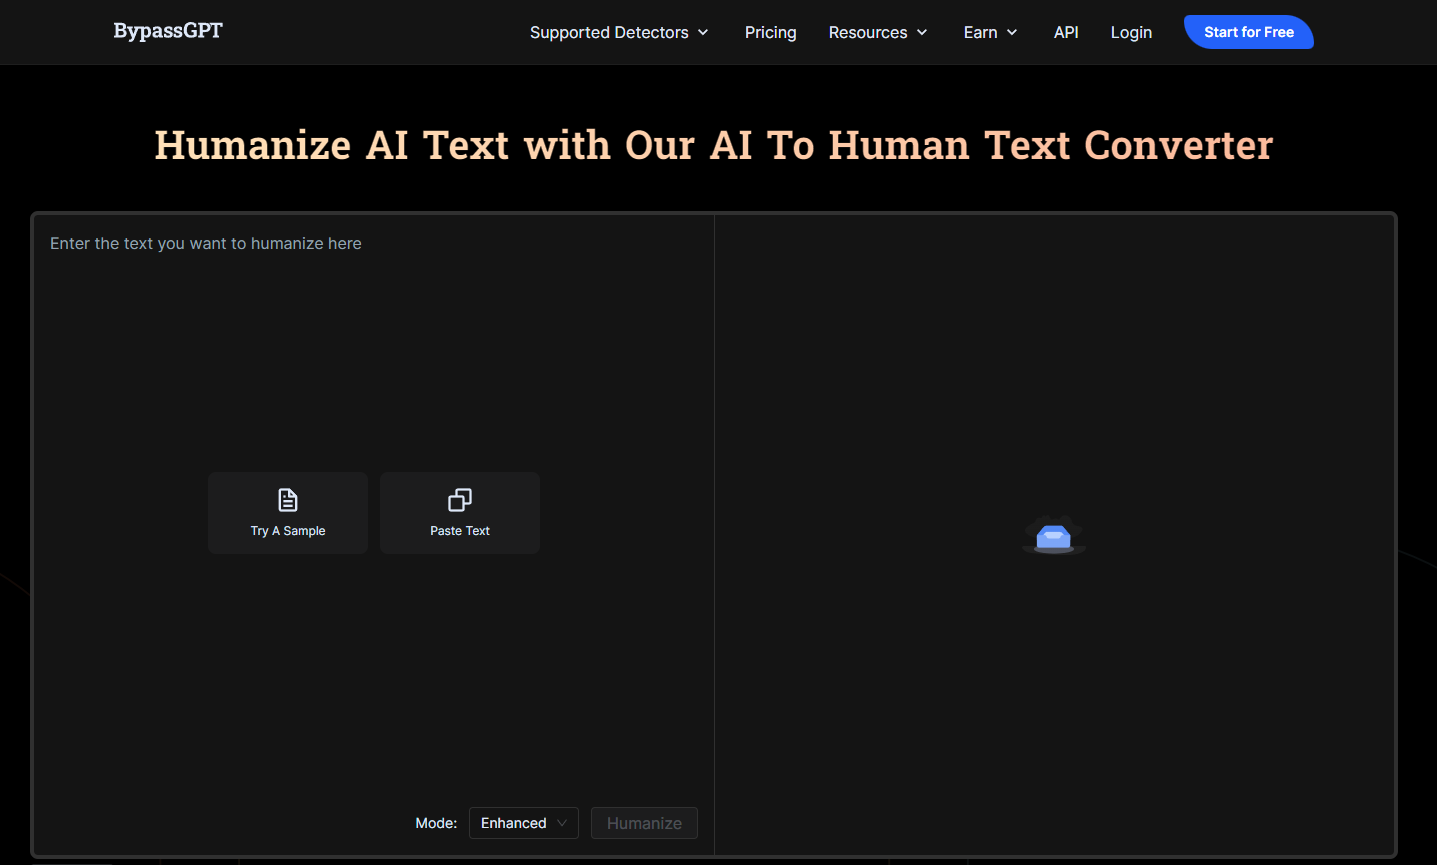Click the Humanize button

tap(644, 822)
